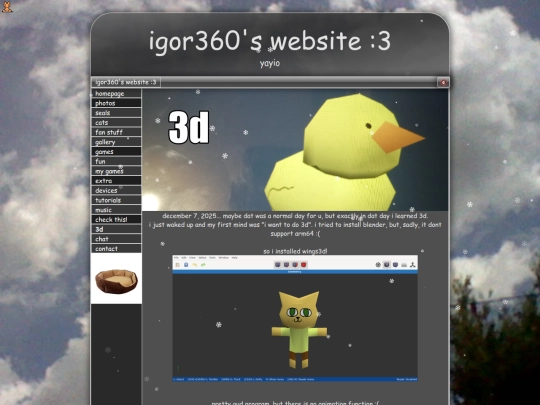Click the big '3d' title on the banner
This screenshot has height=405, width=540.
pyautogui.click(x=189, y=127)
